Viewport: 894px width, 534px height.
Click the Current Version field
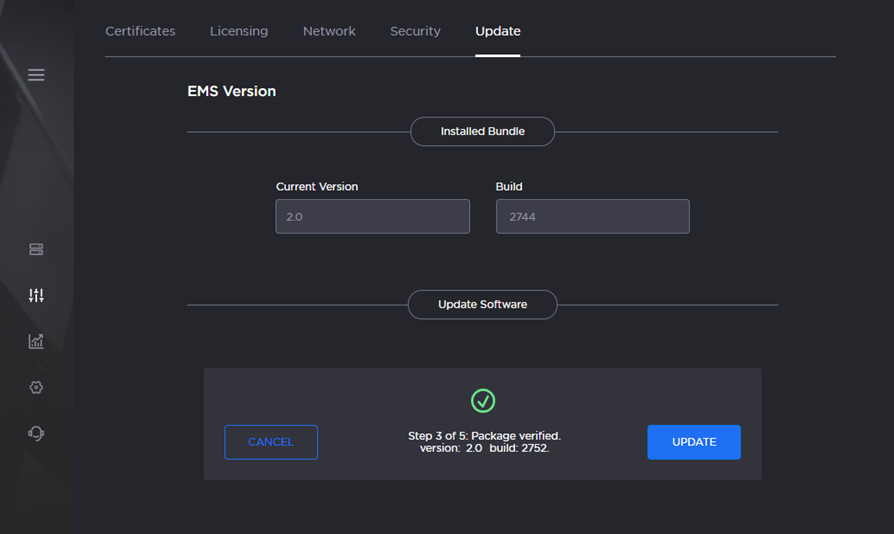(x=372, y=216)
